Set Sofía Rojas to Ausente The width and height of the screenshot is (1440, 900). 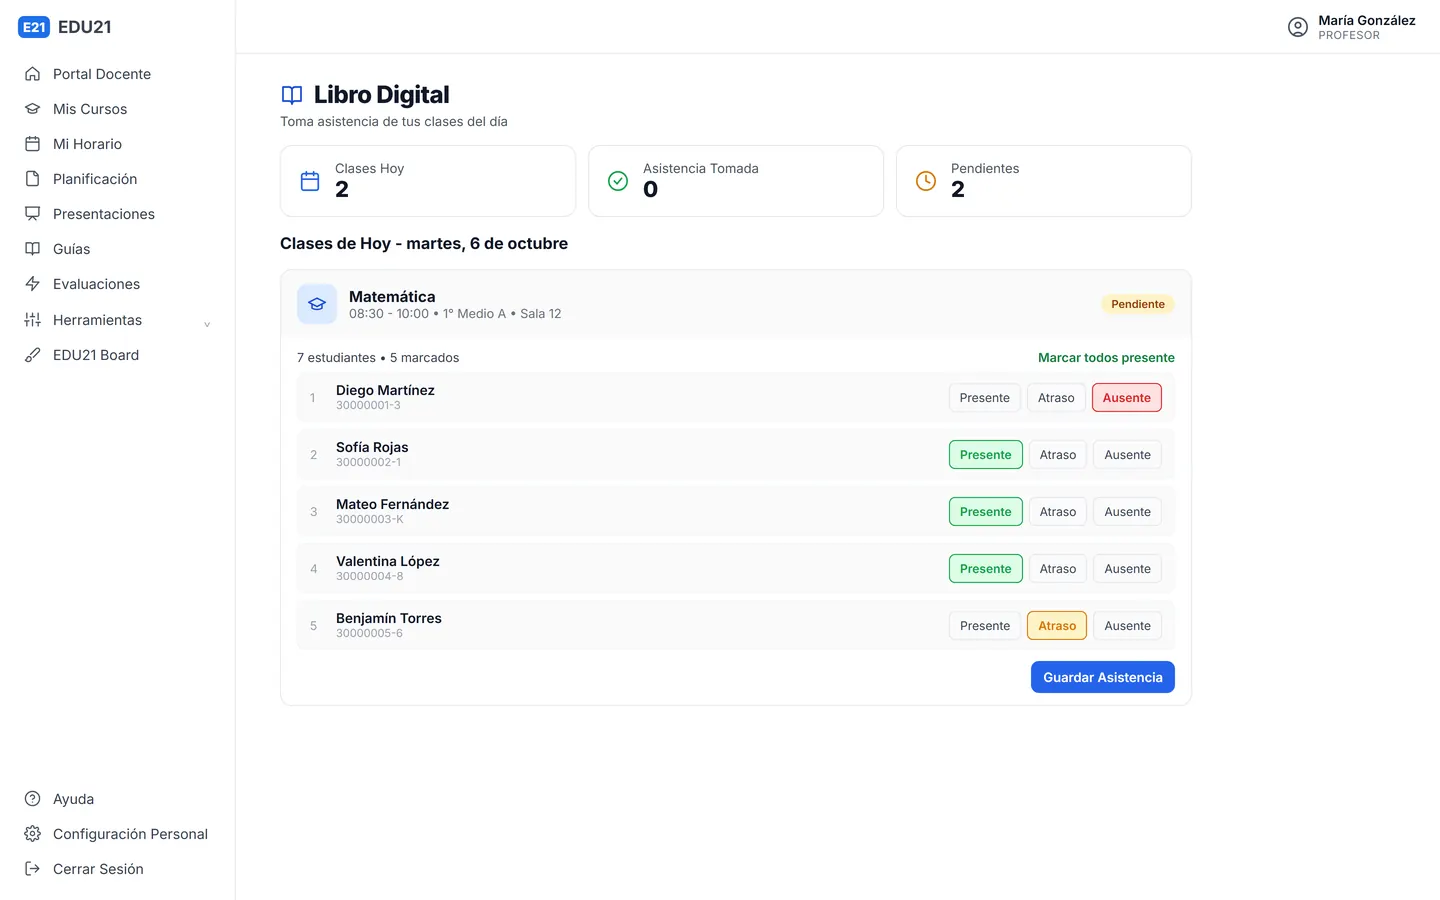(x=1127, y=455)
